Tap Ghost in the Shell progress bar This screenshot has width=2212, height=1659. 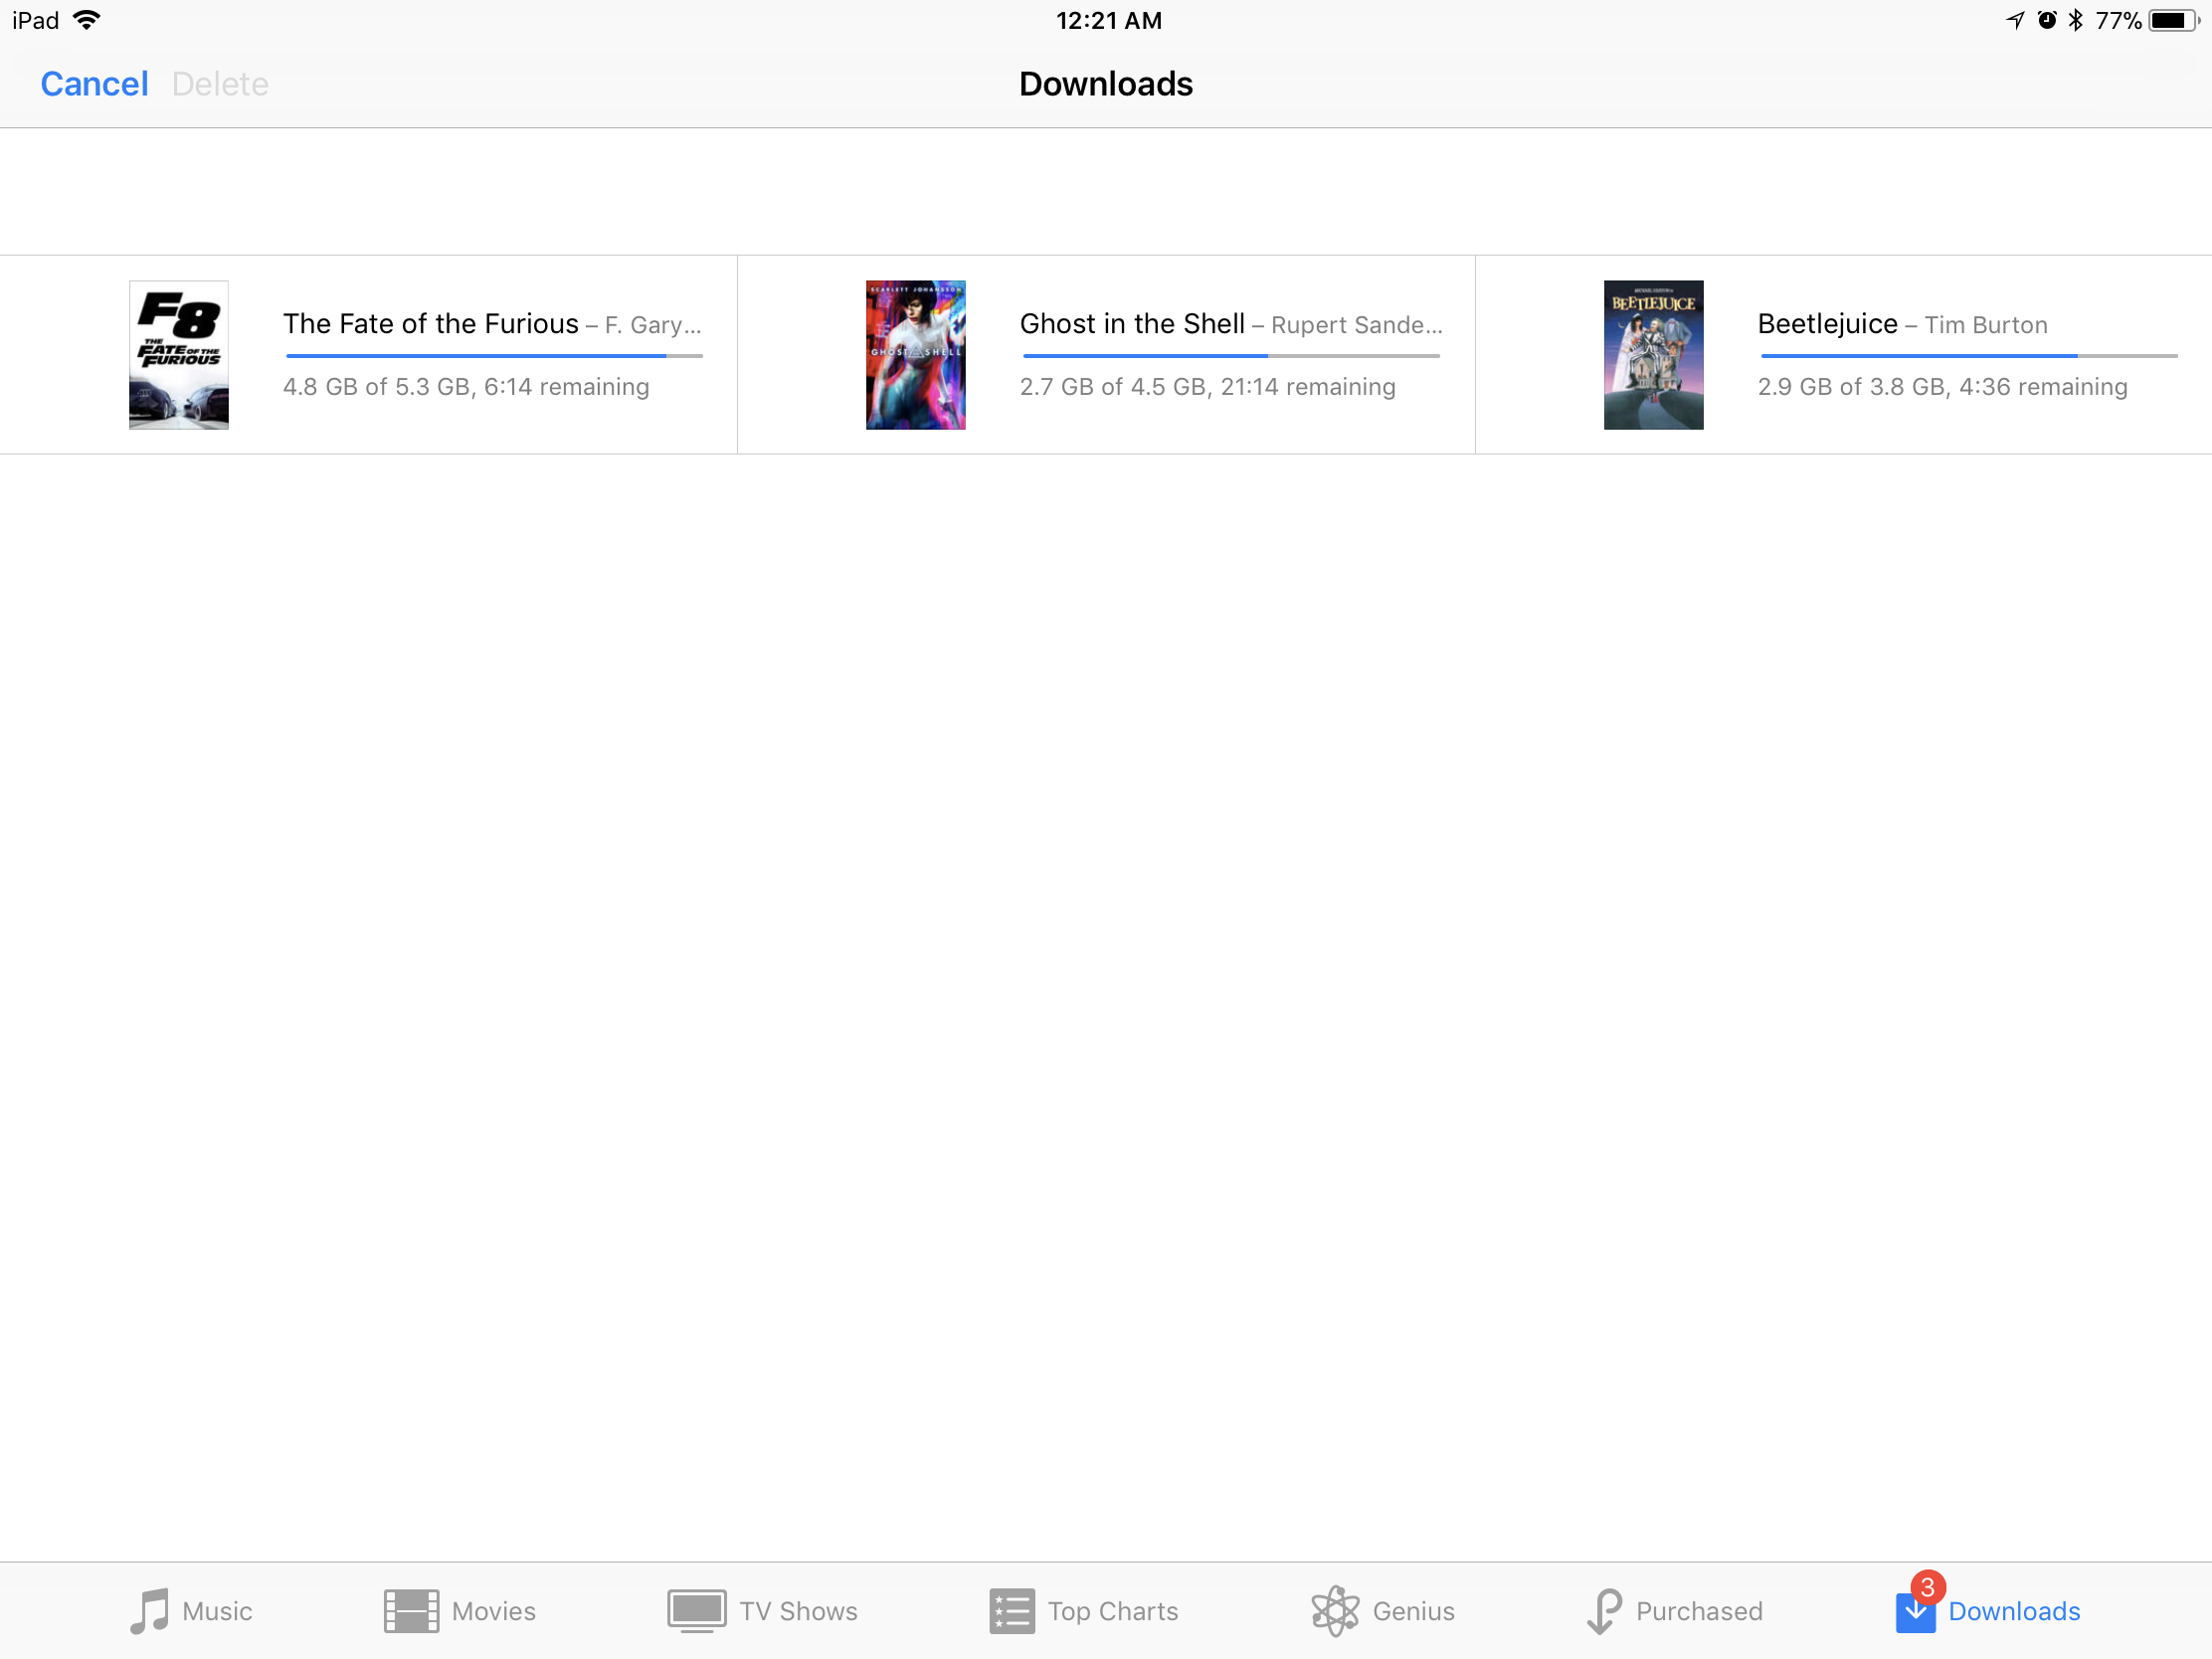[x=1231, y=355]
